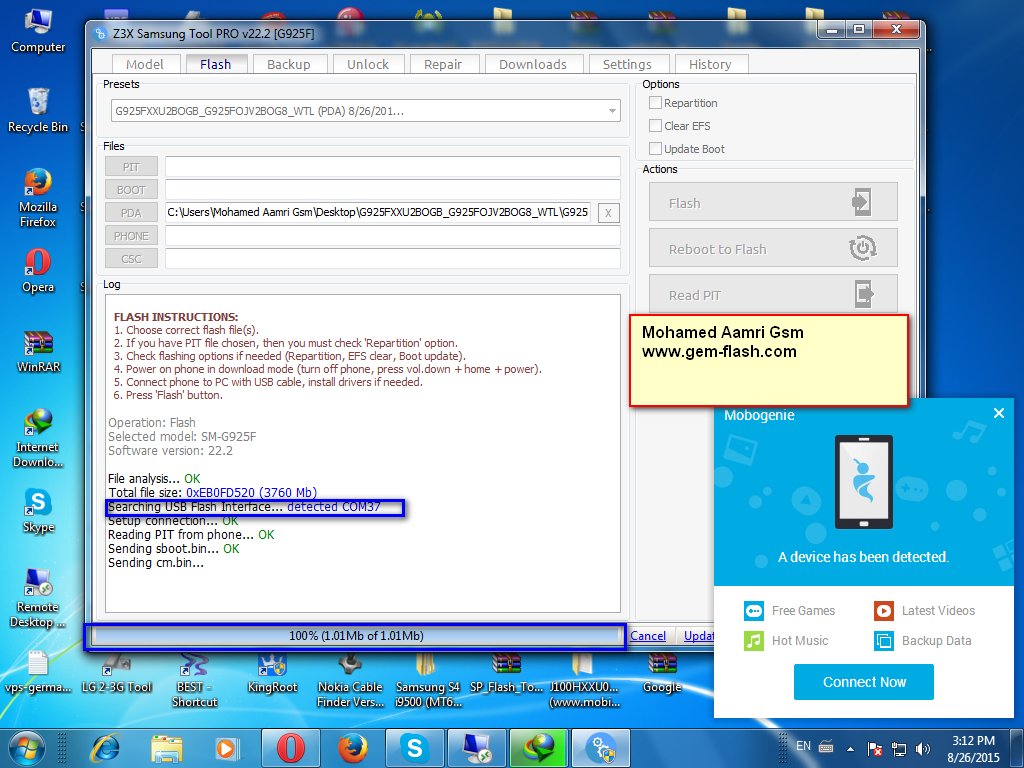Viewport: 1024px width, 768px height.
Task: Click the EN language indicator
Action: coord(803,746)
